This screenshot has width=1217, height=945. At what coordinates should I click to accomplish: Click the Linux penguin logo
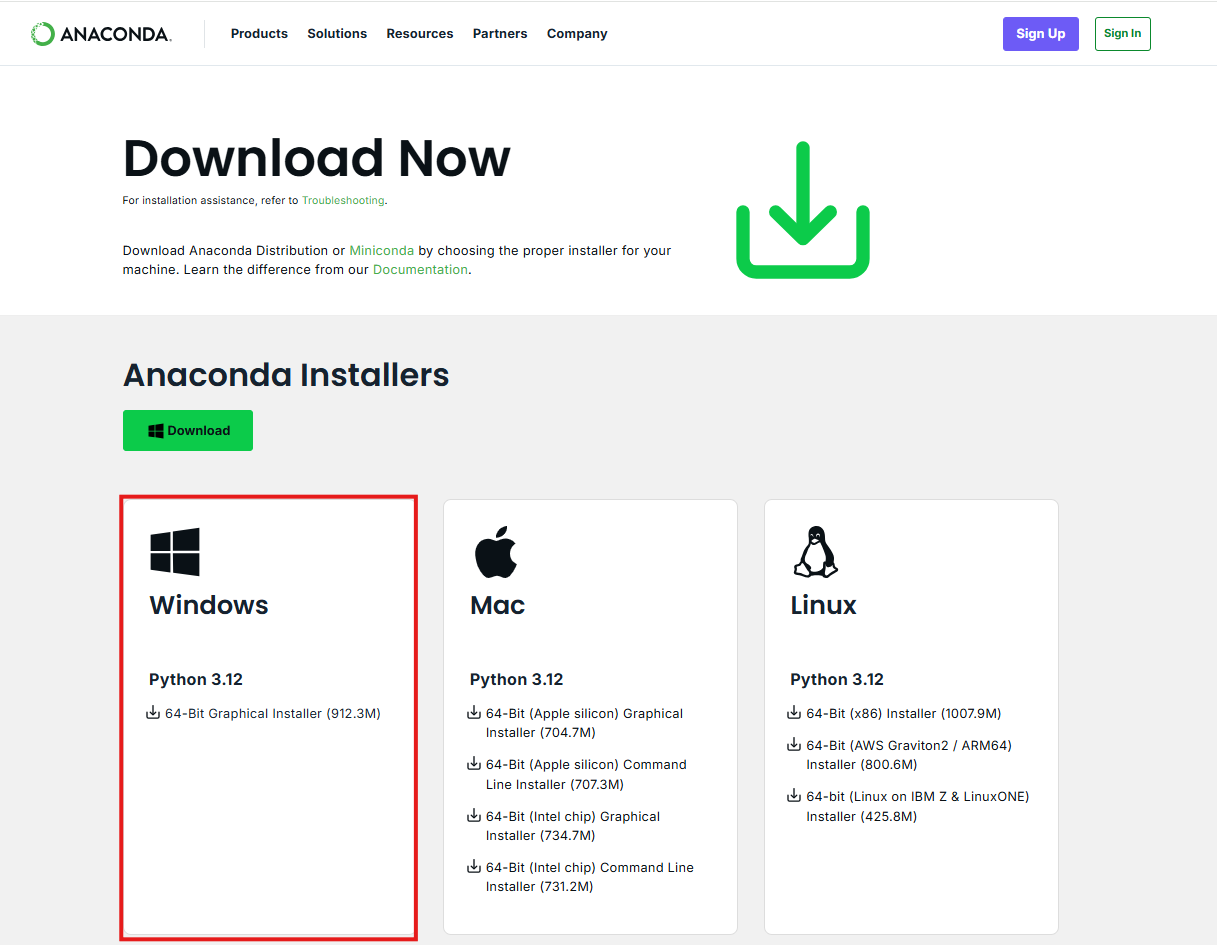point(815,552)
